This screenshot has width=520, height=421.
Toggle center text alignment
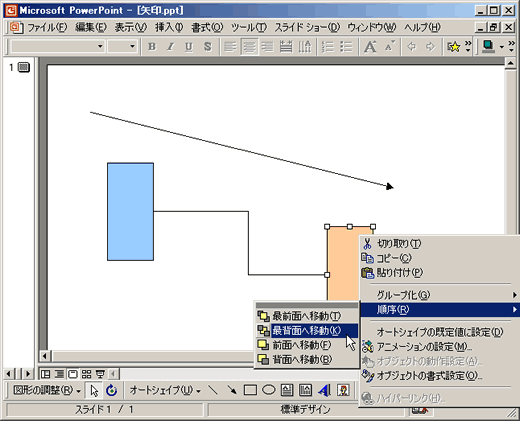click(x=249, y=46)
